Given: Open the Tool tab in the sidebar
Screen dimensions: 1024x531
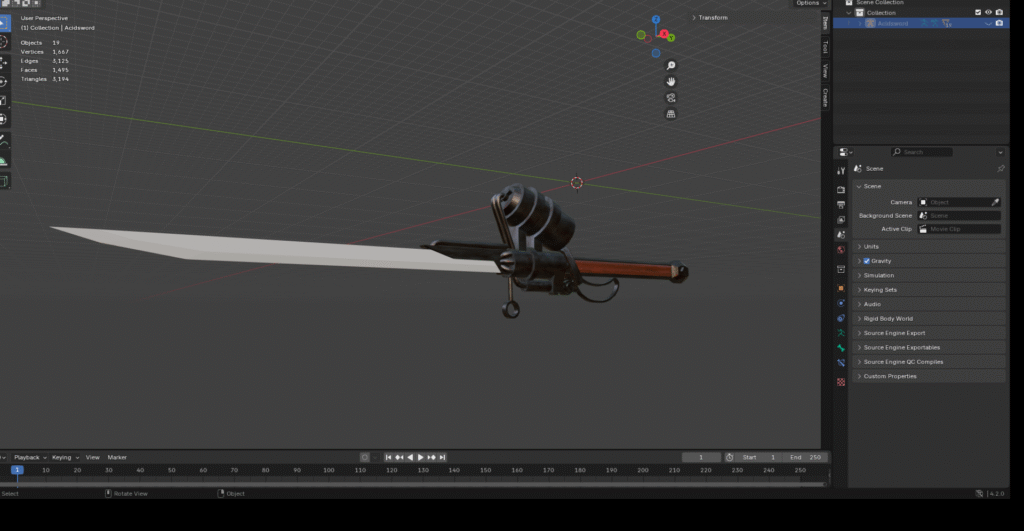Looking at the screenshot, I should click(825, 46).
